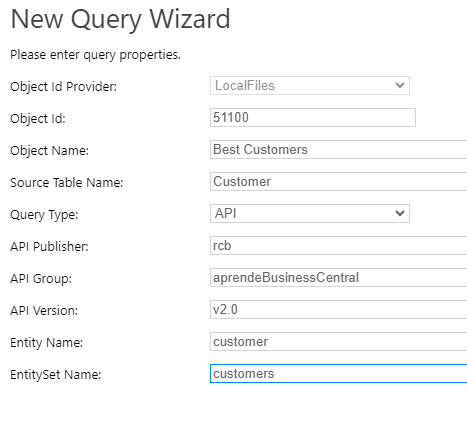Click the 'API Group:' label

41,279
